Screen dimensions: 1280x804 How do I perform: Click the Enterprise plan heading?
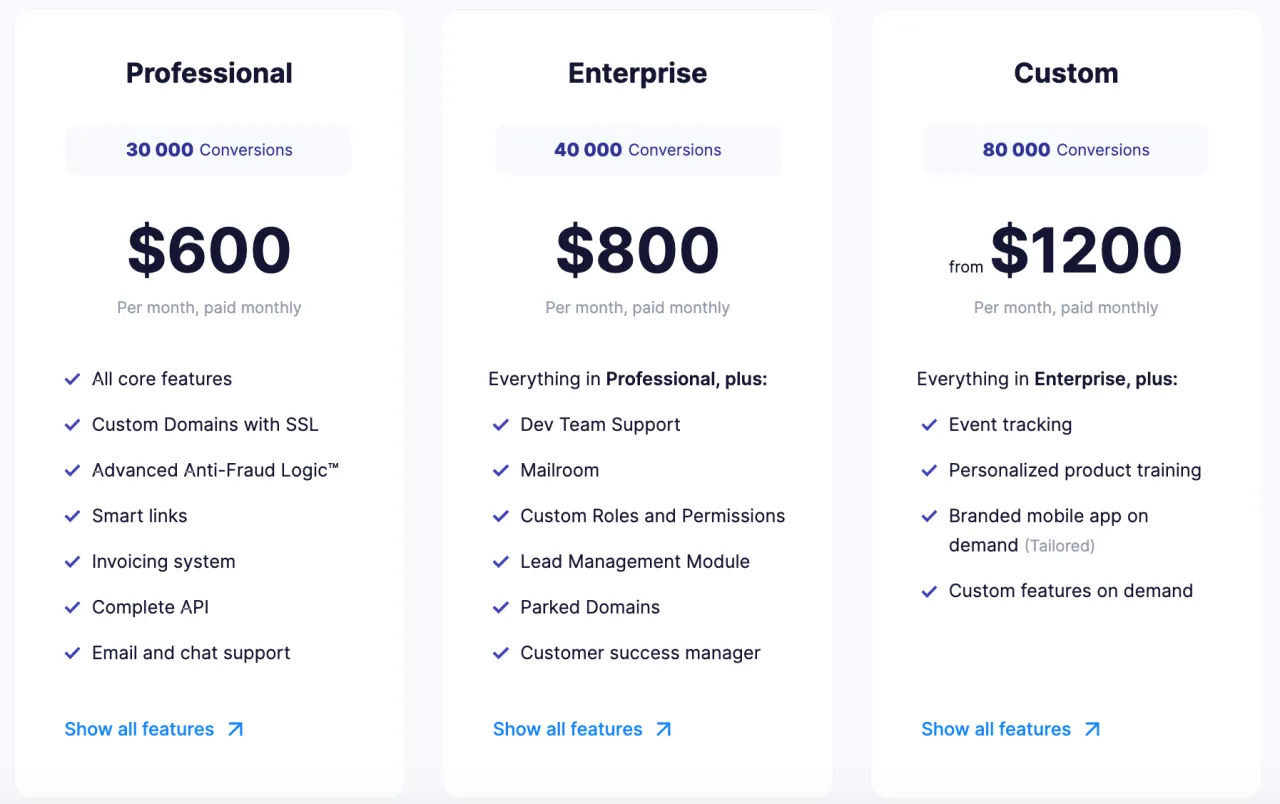coord(637,73)
